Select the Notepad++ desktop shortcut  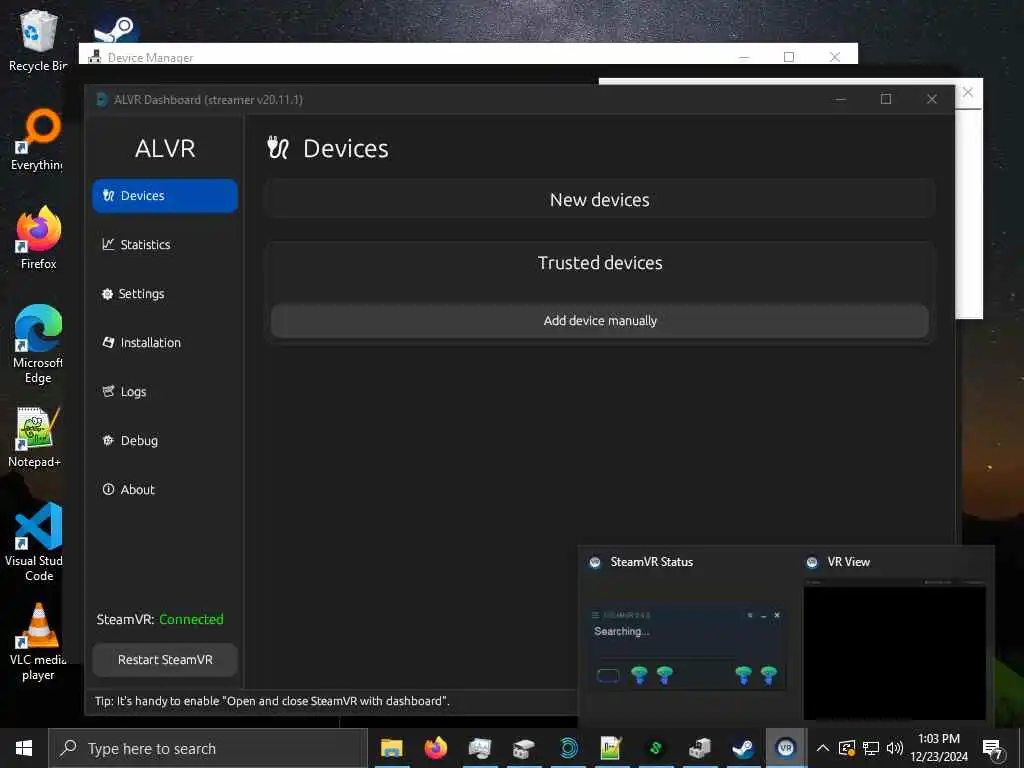[36, 437]
